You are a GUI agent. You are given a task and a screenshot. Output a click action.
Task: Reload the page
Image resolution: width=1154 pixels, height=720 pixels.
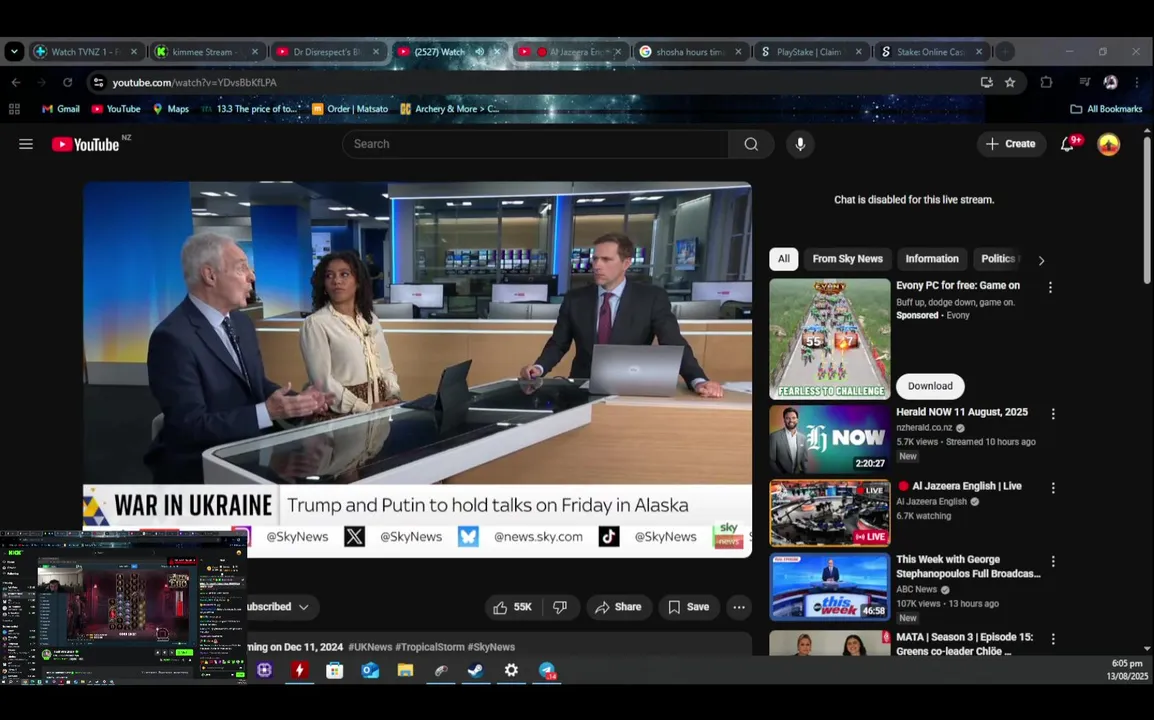click(x=68, y=82)
